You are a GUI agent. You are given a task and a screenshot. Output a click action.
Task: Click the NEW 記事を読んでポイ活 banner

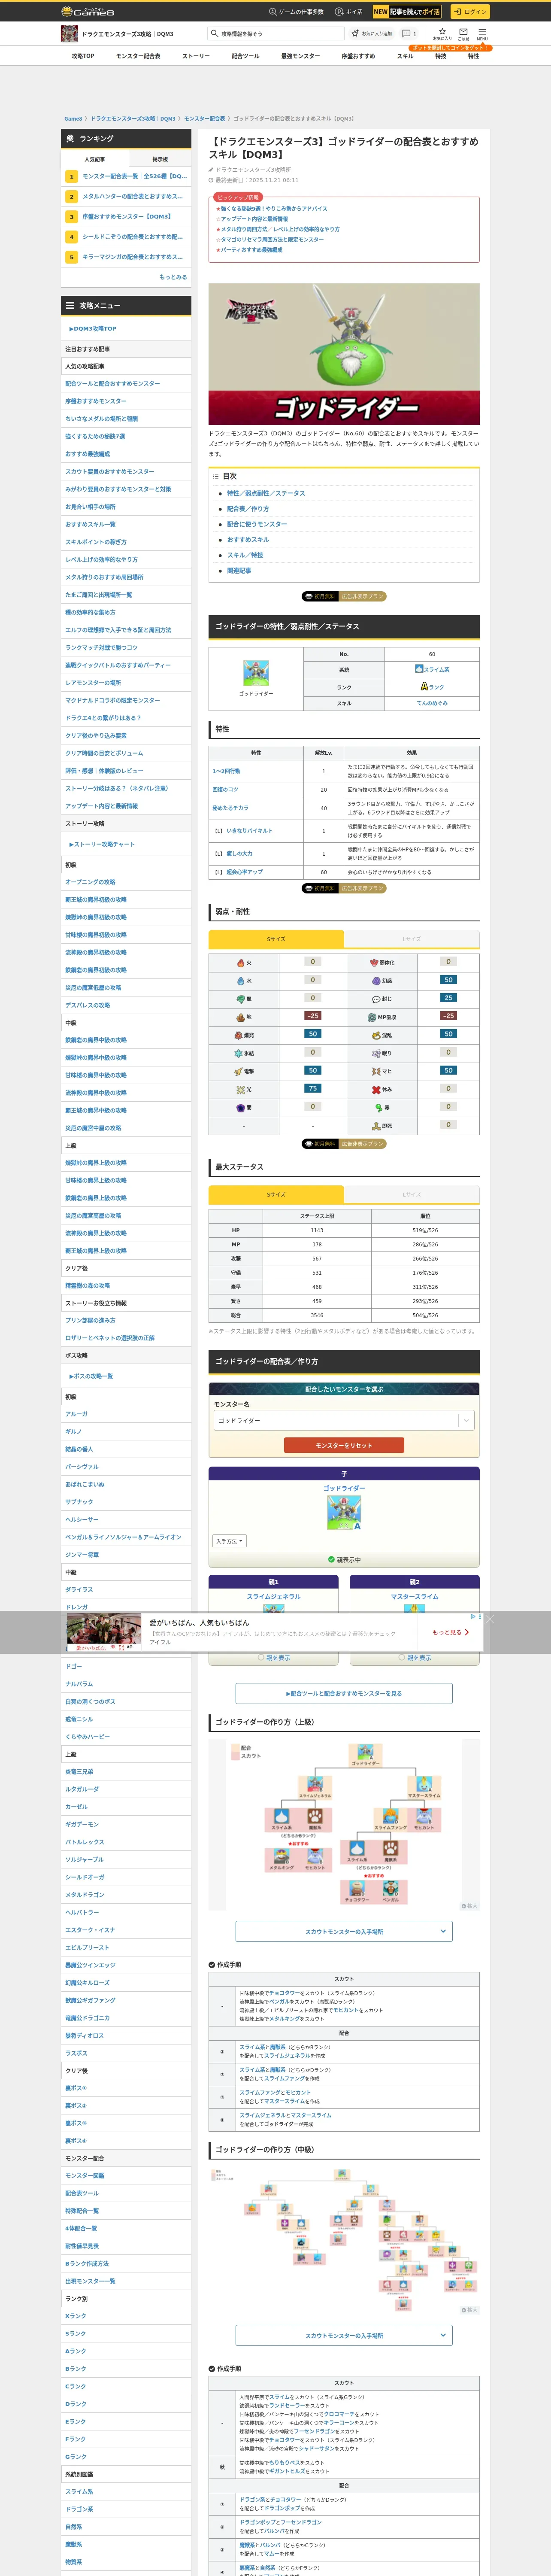(x=407, y=12)
